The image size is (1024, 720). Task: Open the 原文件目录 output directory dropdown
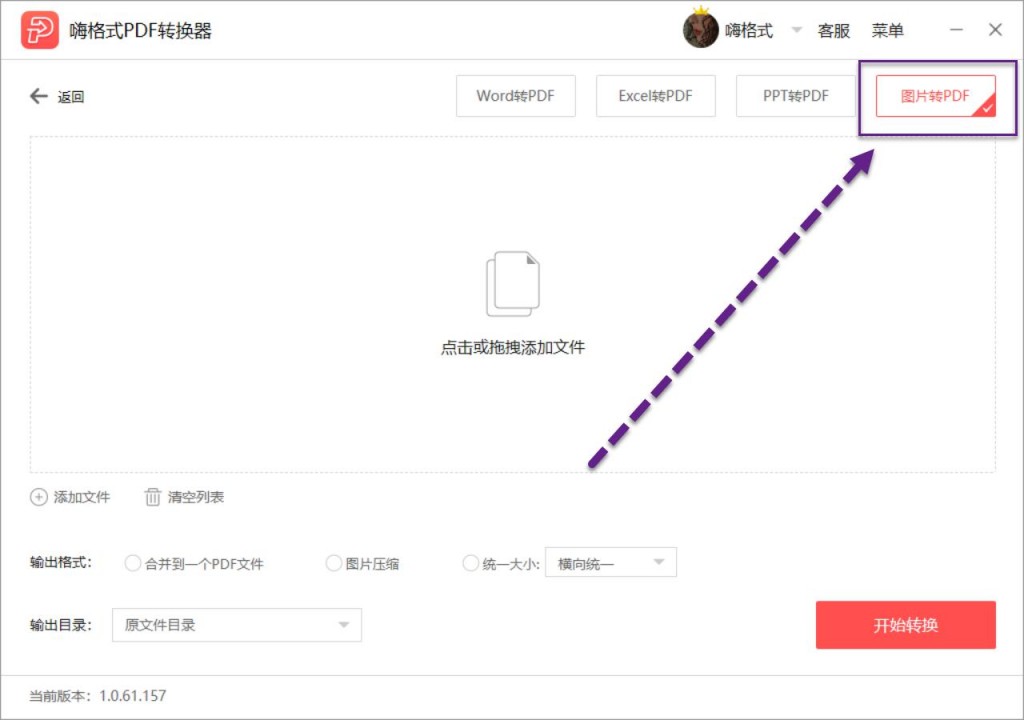click(x=236, y=625)
